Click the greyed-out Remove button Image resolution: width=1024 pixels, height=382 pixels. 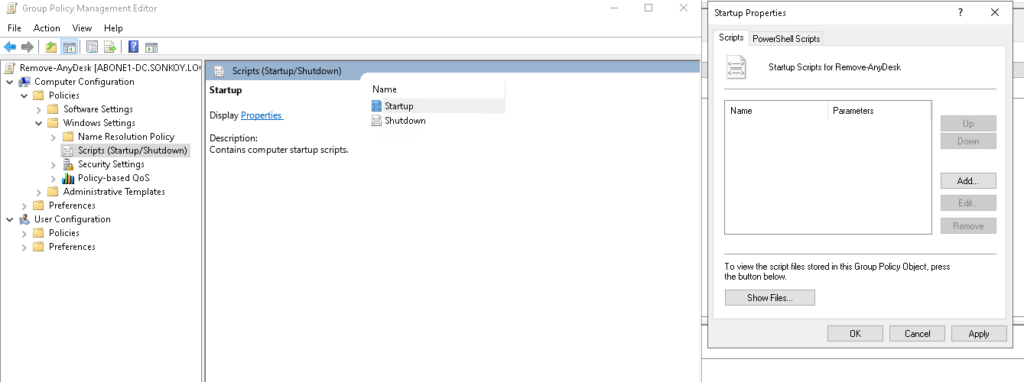tap(968, 226)
